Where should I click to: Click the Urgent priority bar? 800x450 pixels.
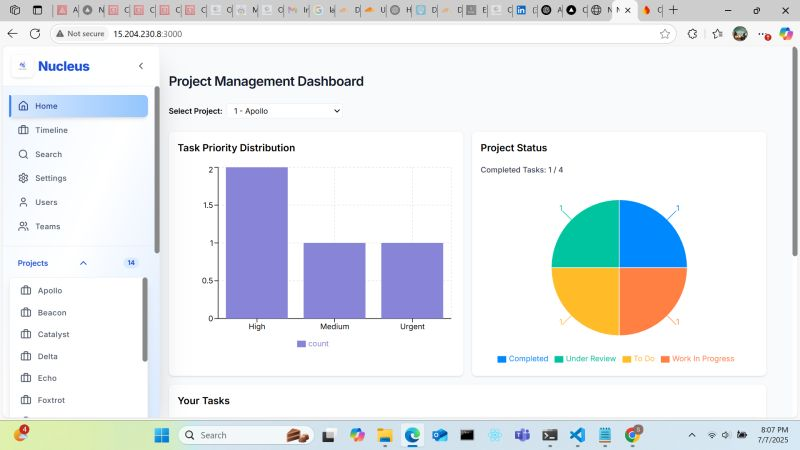(x=412, y=281)
